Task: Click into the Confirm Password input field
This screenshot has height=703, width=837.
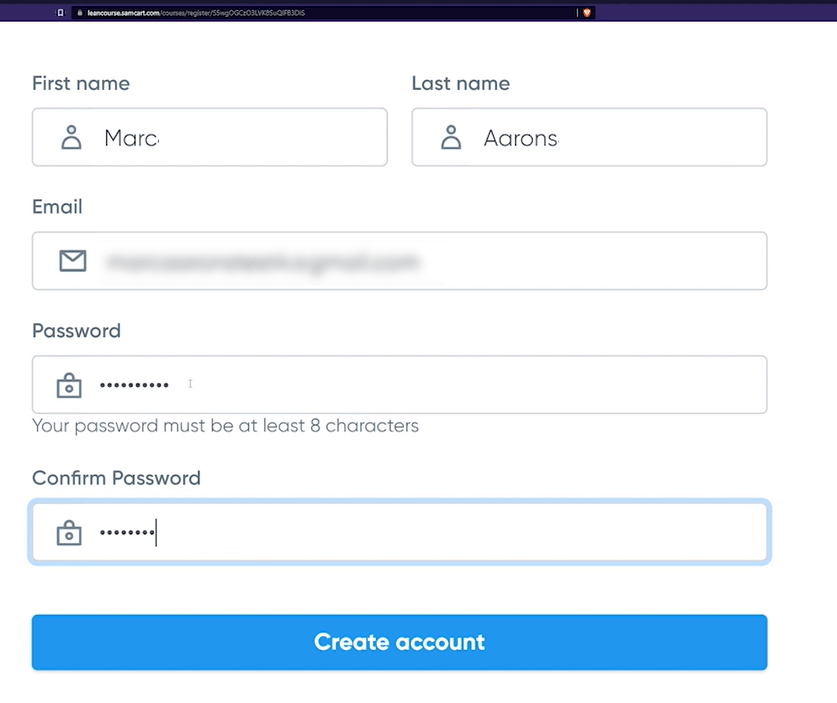Action: pyautogui.click(x=399, y=532)
